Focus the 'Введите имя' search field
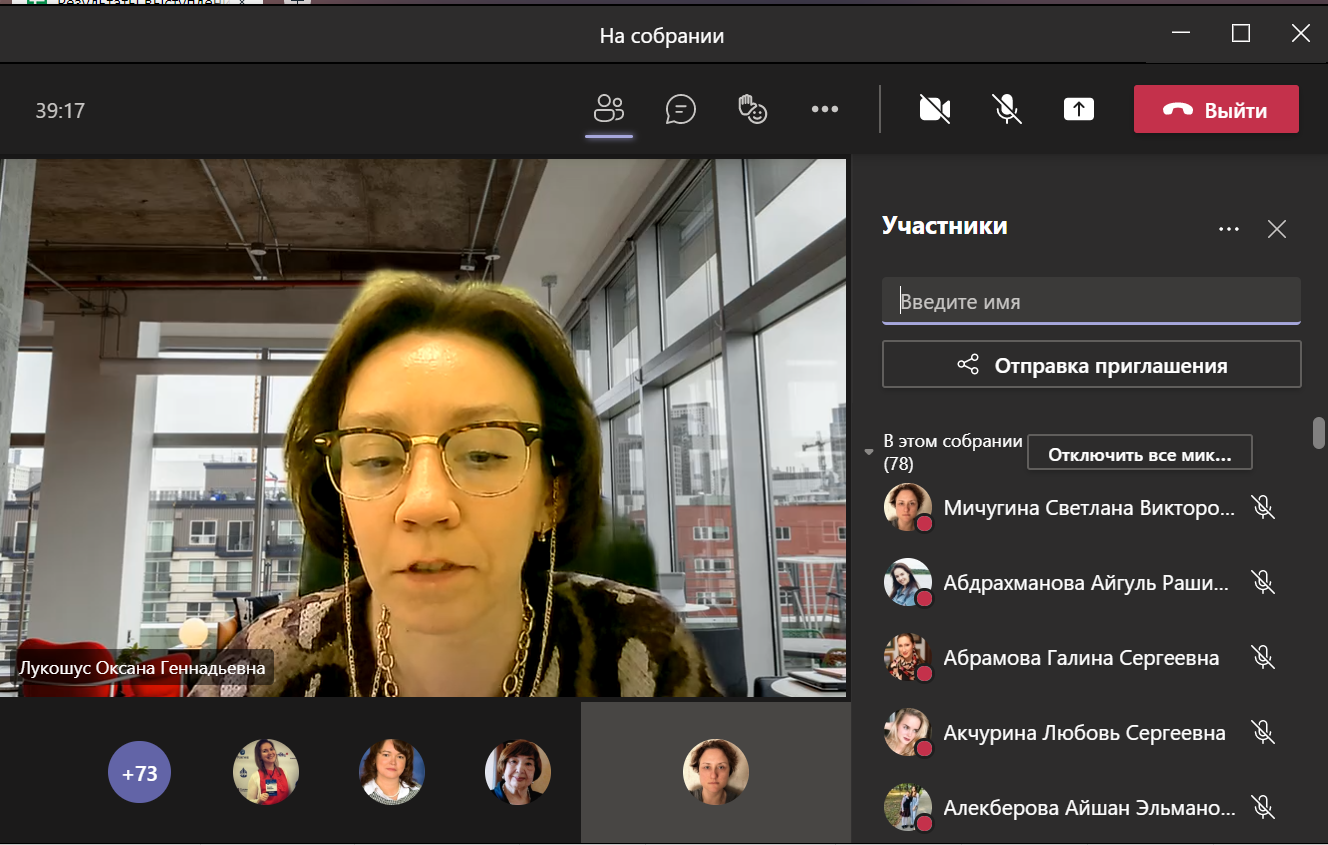The width and height of the screenshot is (1328, 845). (x=1090, y=301)
